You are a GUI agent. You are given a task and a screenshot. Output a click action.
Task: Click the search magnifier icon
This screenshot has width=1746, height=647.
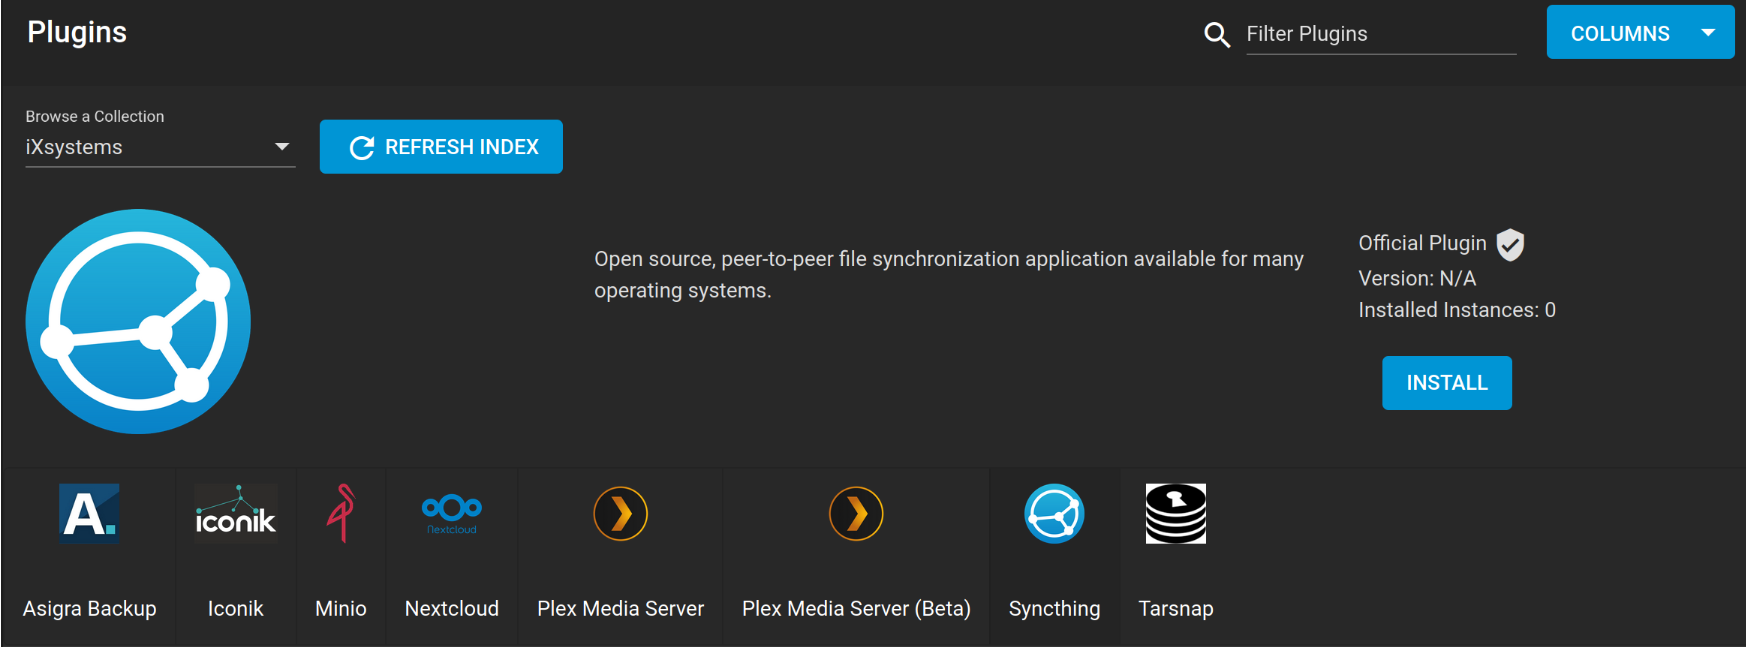pos(1217,35)
